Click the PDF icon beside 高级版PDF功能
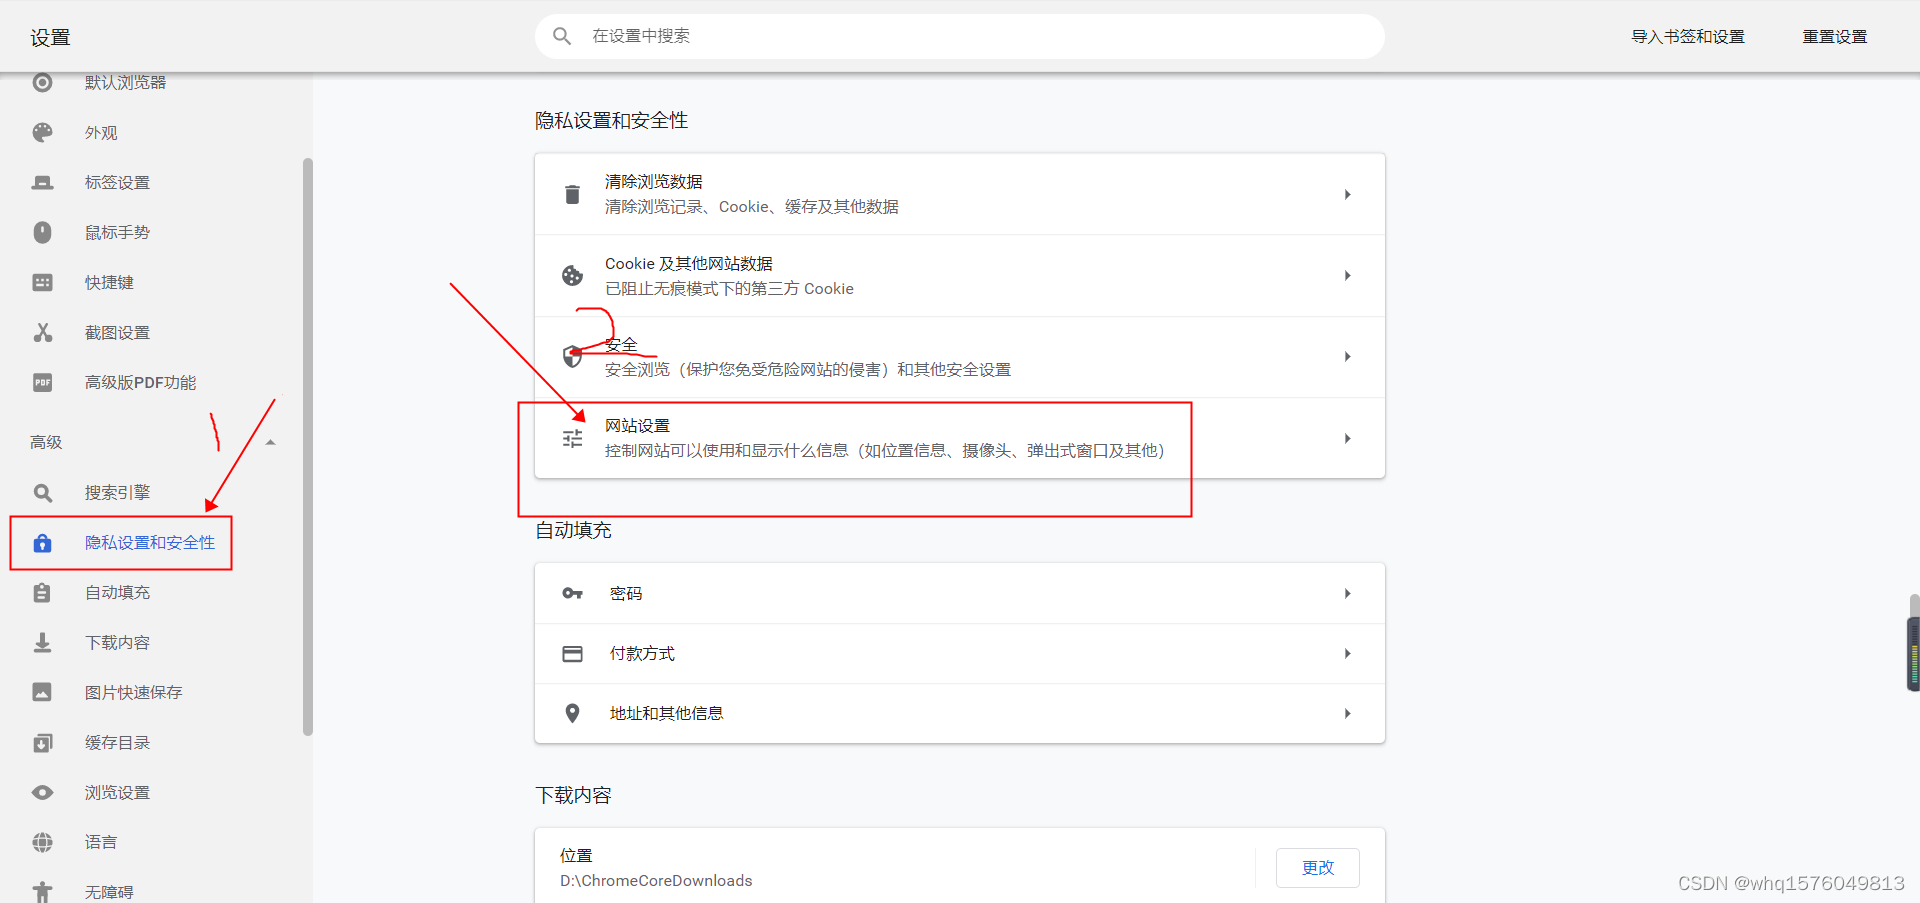 [42, 382]
